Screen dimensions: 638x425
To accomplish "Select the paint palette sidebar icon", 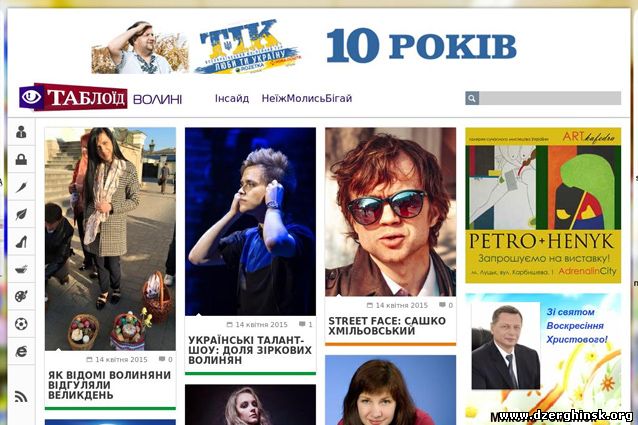I will pos(21,296).
